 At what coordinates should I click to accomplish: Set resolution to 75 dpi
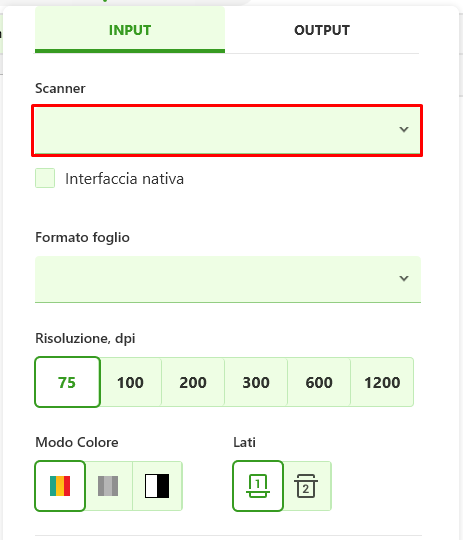click(x=68, y=382)
